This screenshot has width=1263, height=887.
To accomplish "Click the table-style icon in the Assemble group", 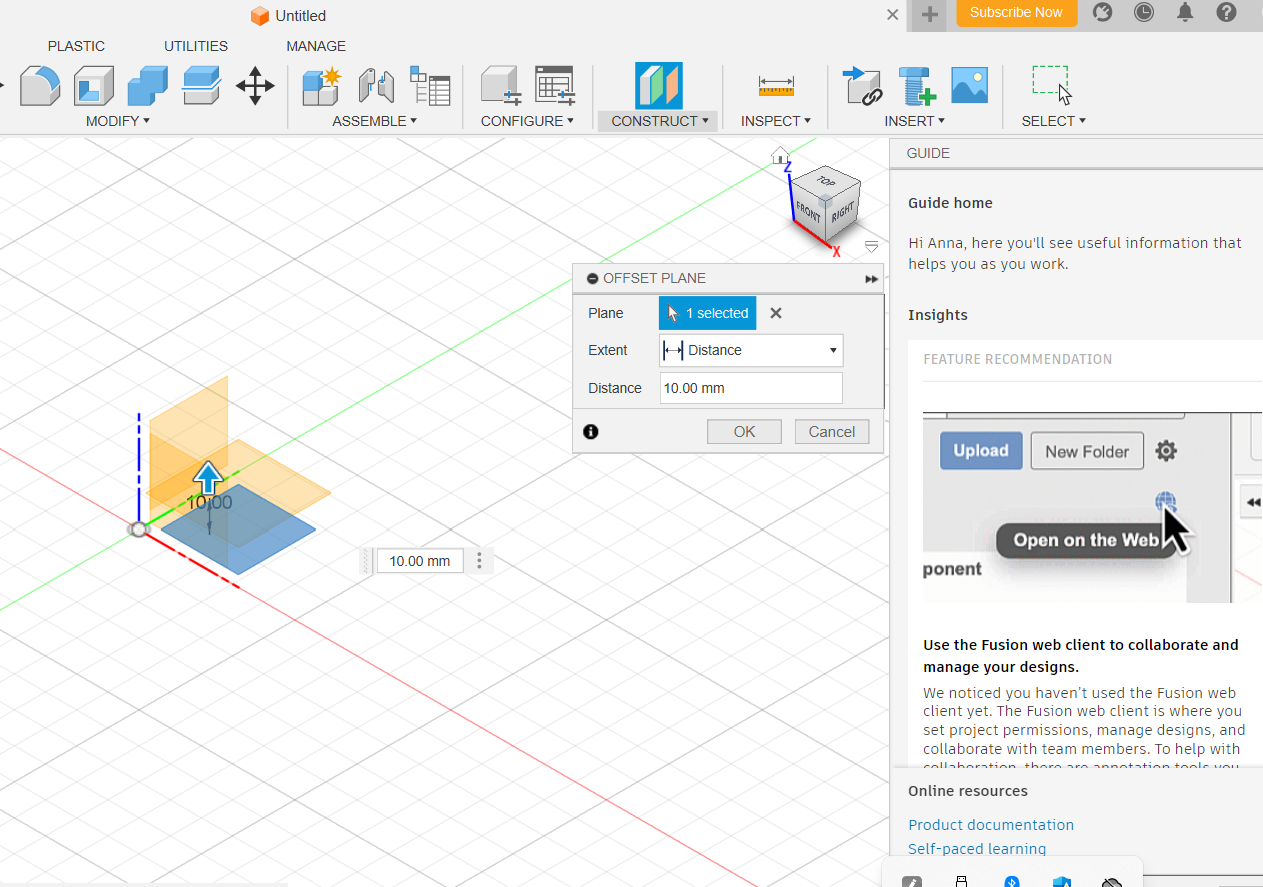I will point(430,86).
